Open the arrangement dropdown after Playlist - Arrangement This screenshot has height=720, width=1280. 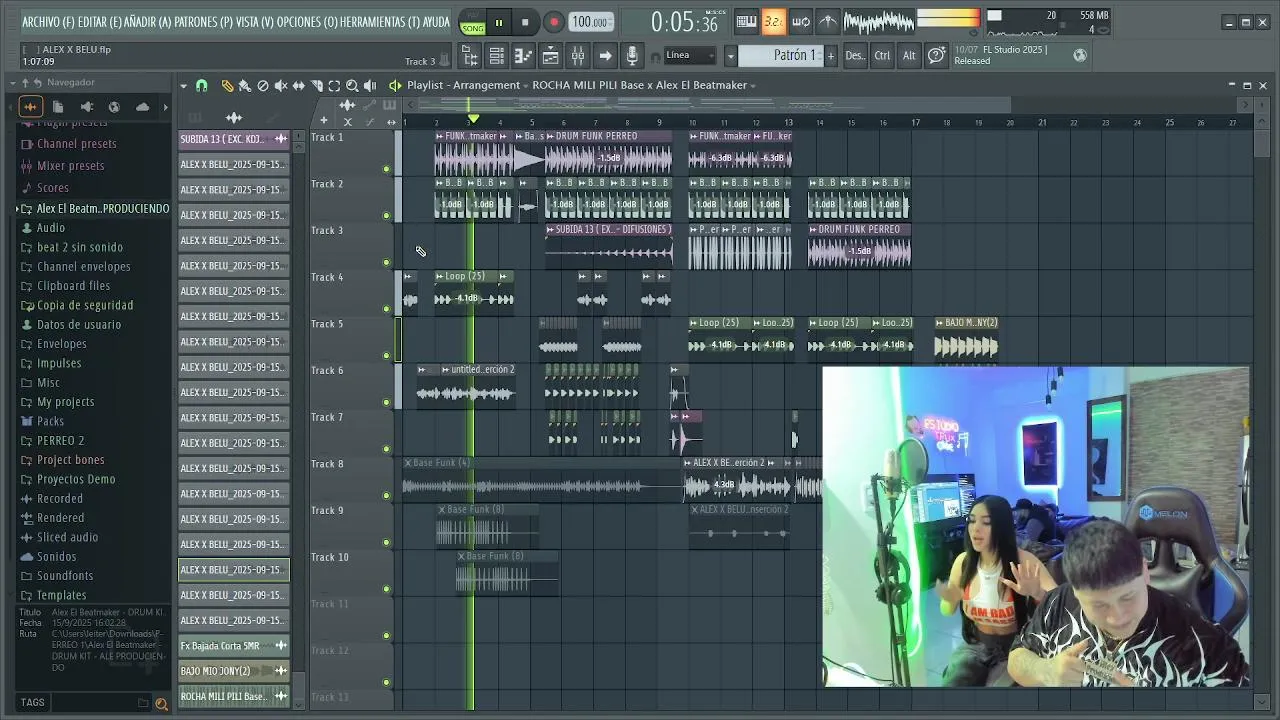[x=525, y=86]
